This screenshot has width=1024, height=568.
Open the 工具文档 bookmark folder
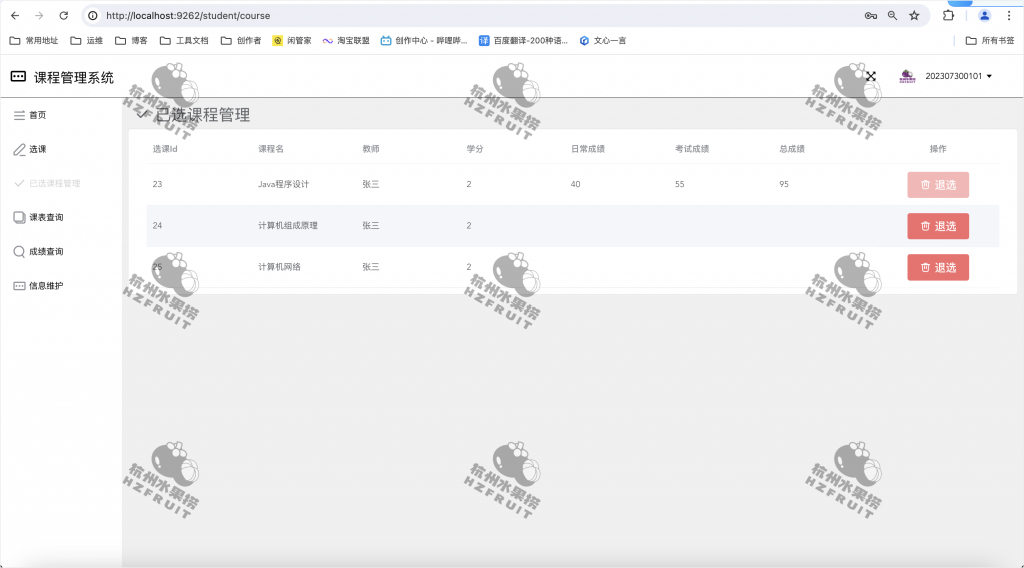pyautogui.click(x=184, y=40)
